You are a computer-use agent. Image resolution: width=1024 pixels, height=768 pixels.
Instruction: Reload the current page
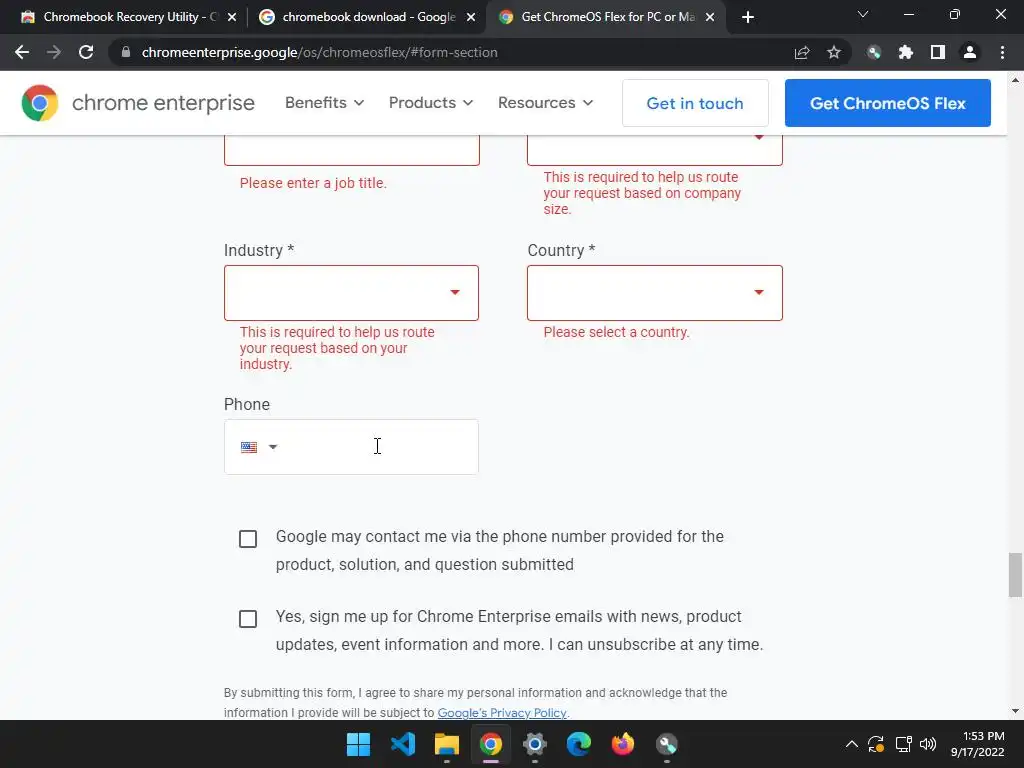[86, 52]
